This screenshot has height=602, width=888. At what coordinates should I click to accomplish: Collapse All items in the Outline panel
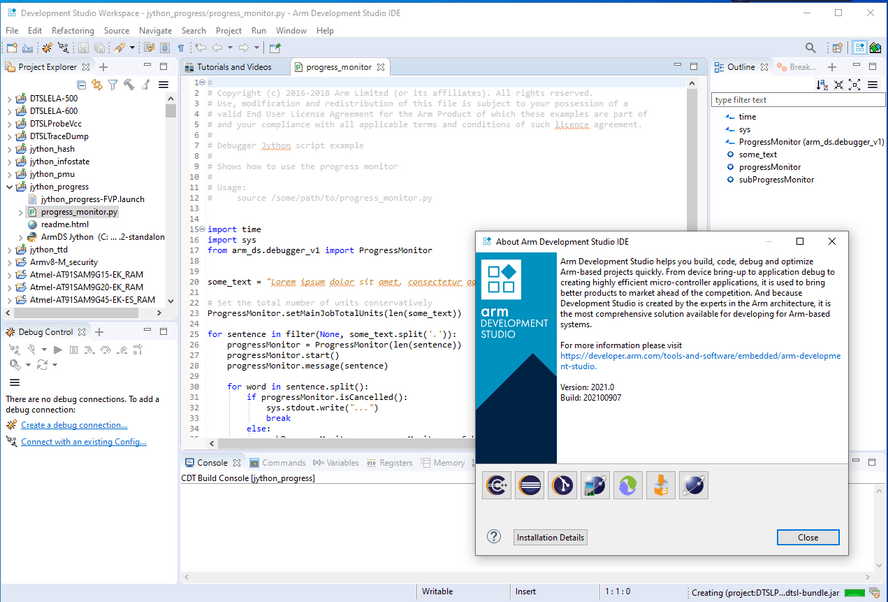click(x=839, y=84)
